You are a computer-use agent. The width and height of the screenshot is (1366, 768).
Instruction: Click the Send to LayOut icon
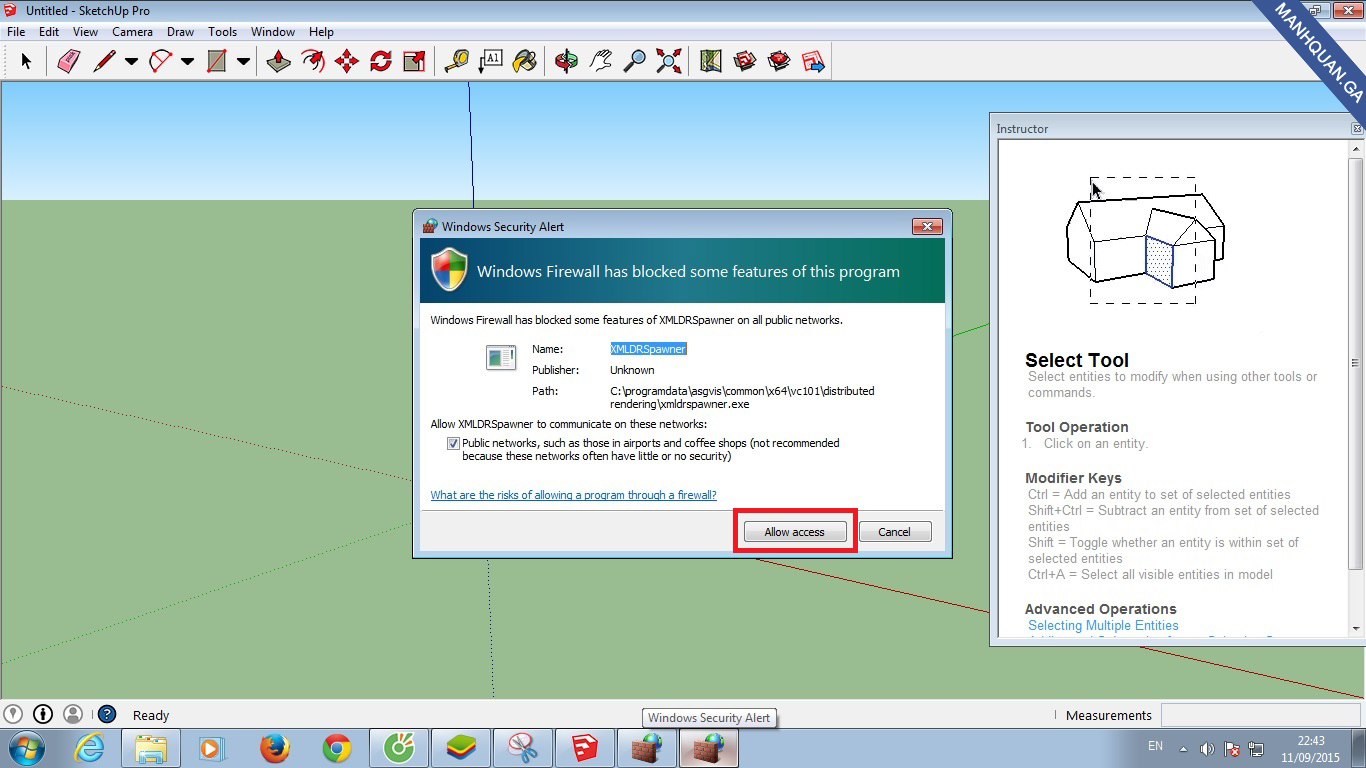click(813, 62)
